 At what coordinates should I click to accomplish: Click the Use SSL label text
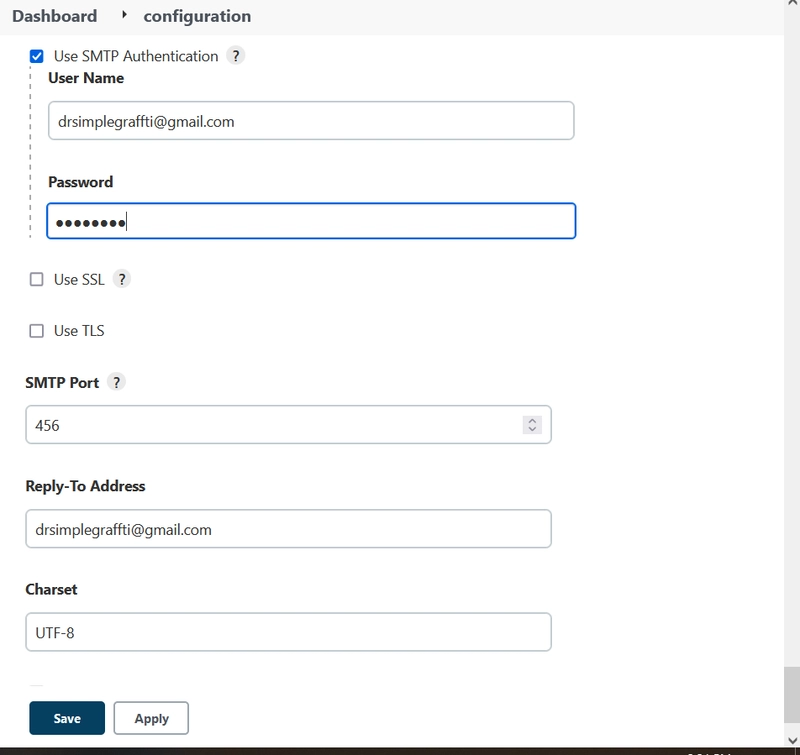[79, 280]
